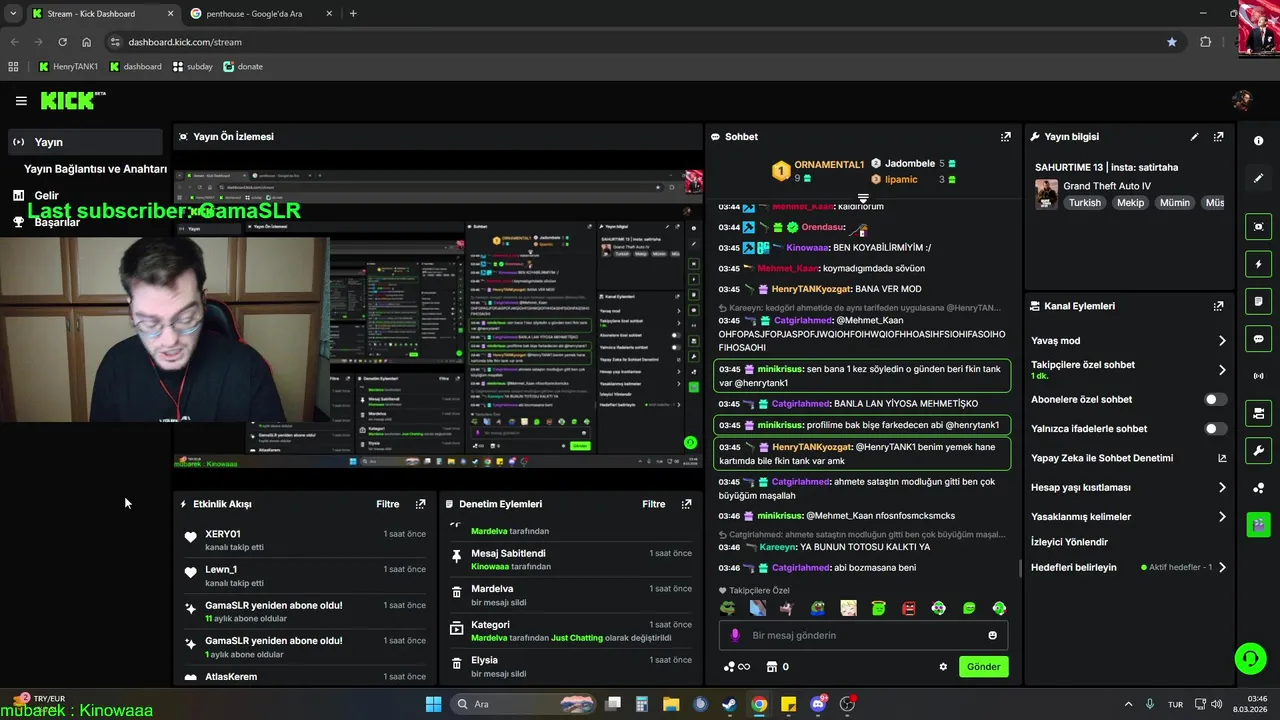The image size is (1280, 720).
Task: Open the subday bookmark
Action: point(192,67)
